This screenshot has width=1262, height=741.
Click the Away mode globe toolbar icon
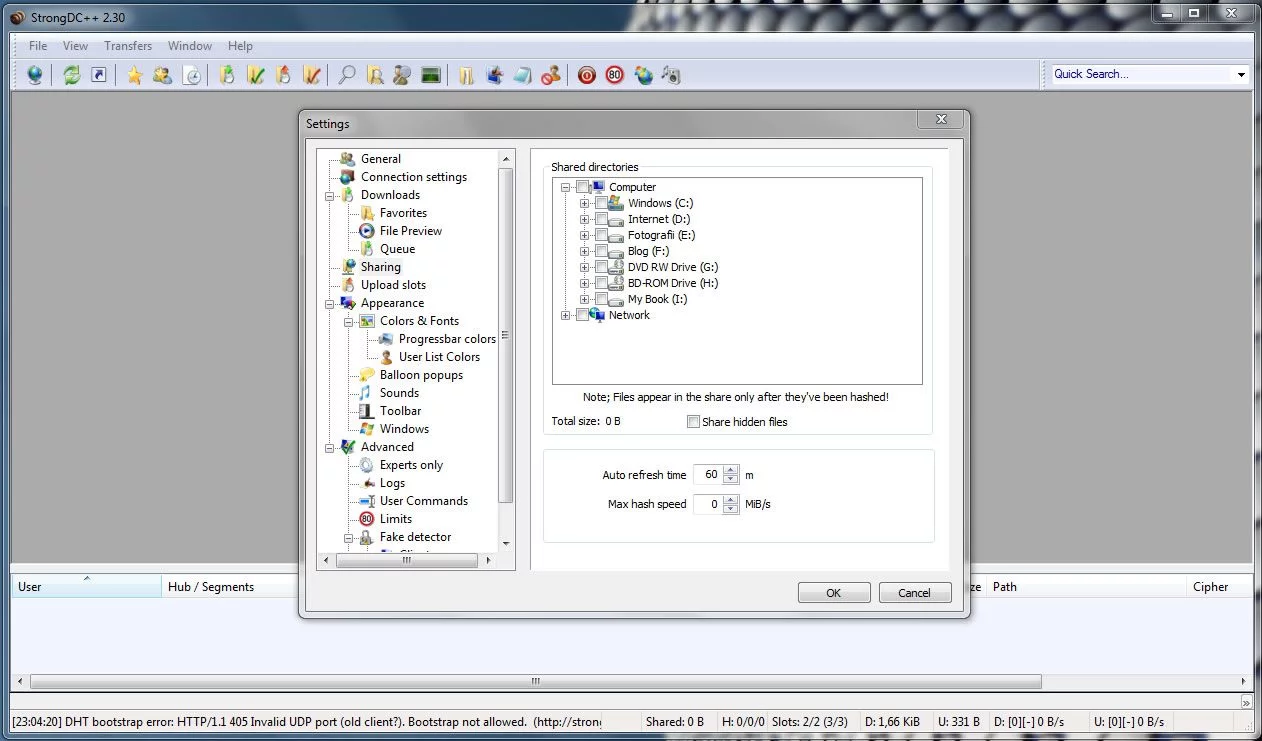pos(643,75)
